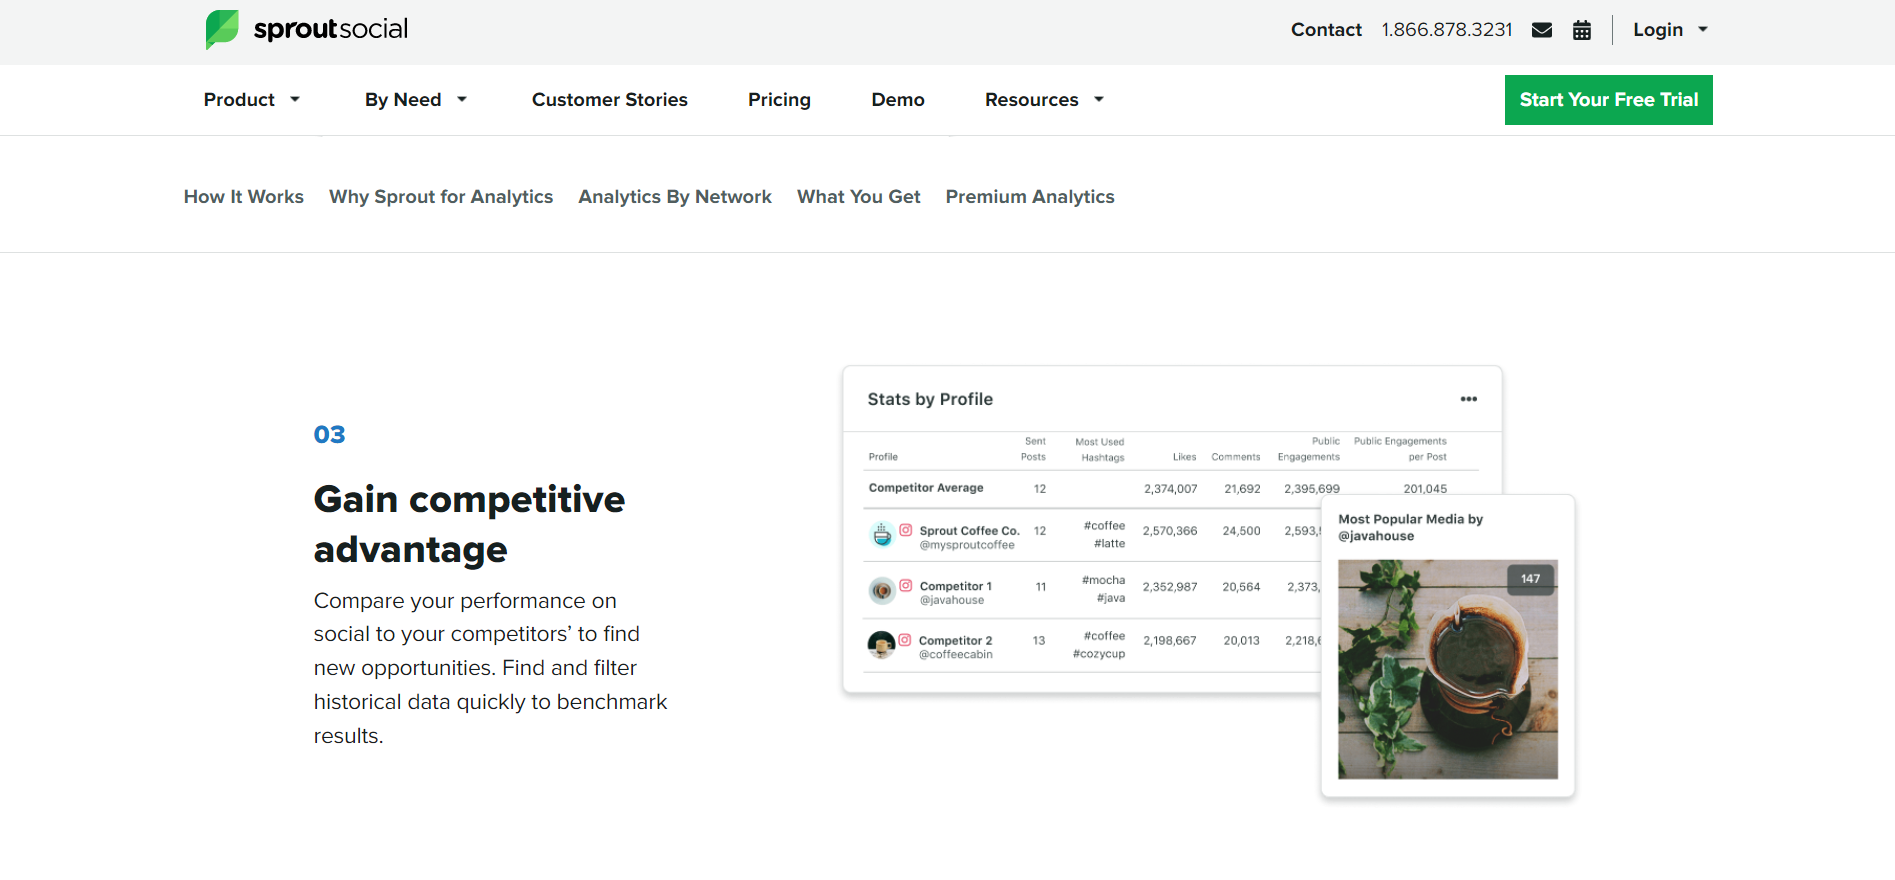Click the #mocha hashtag
This screenshot has width=1895, height=880.
(x=1104, y=580)
